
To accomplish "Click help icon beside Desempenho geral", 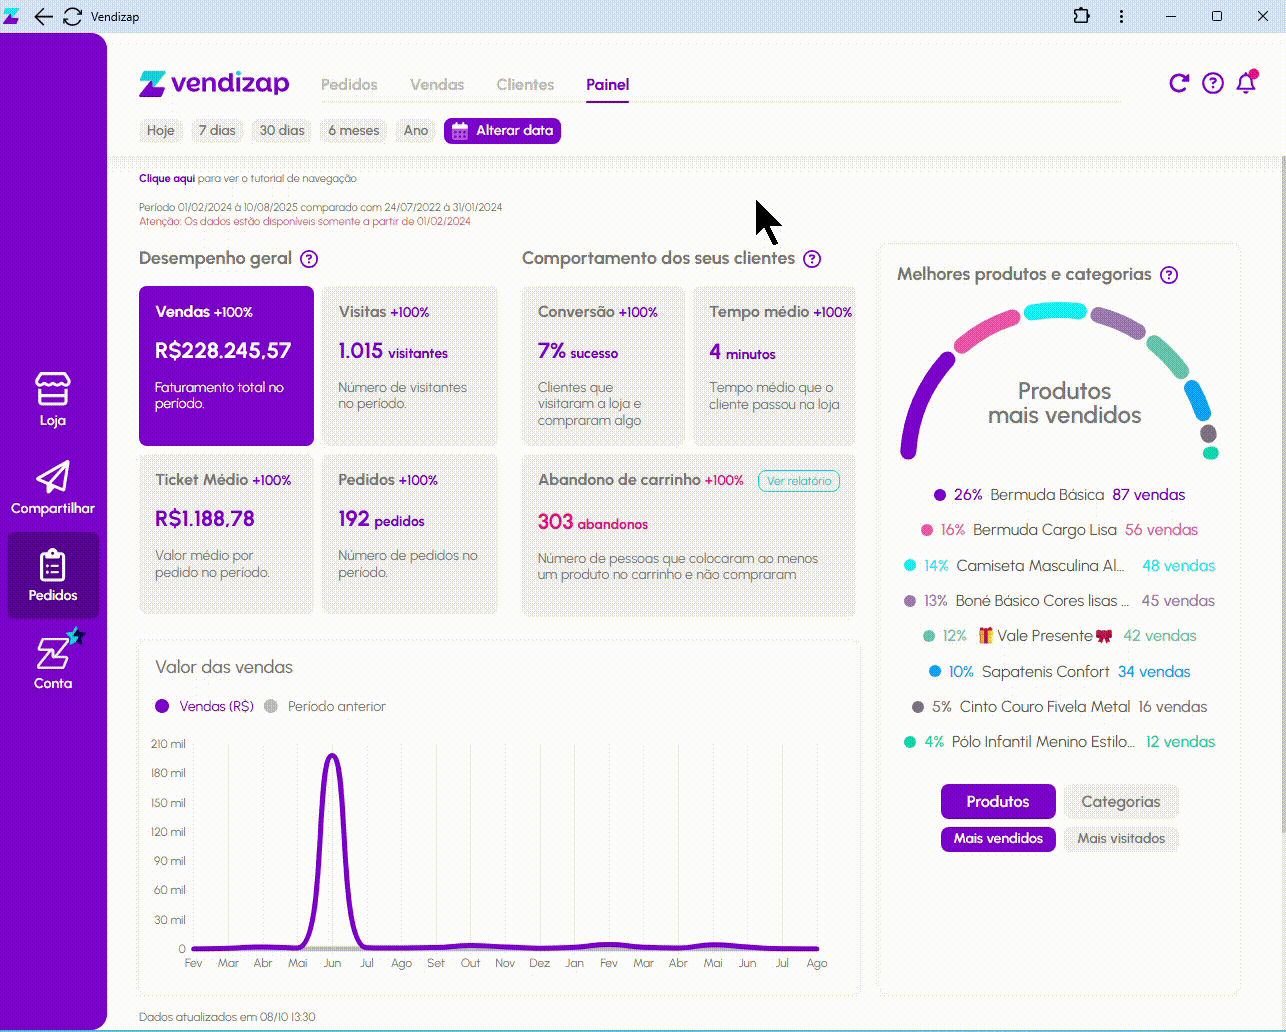I will pyautogui.click(x=309, y=259).
